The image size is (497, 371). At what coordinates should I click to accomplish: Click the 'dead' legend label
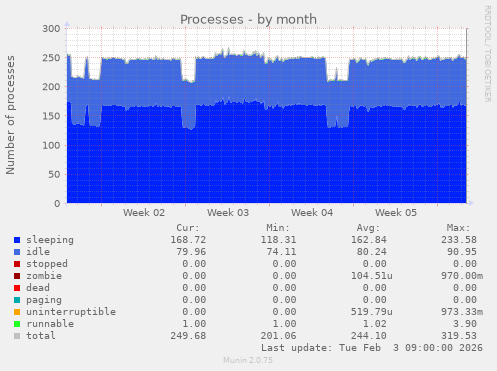38,288
